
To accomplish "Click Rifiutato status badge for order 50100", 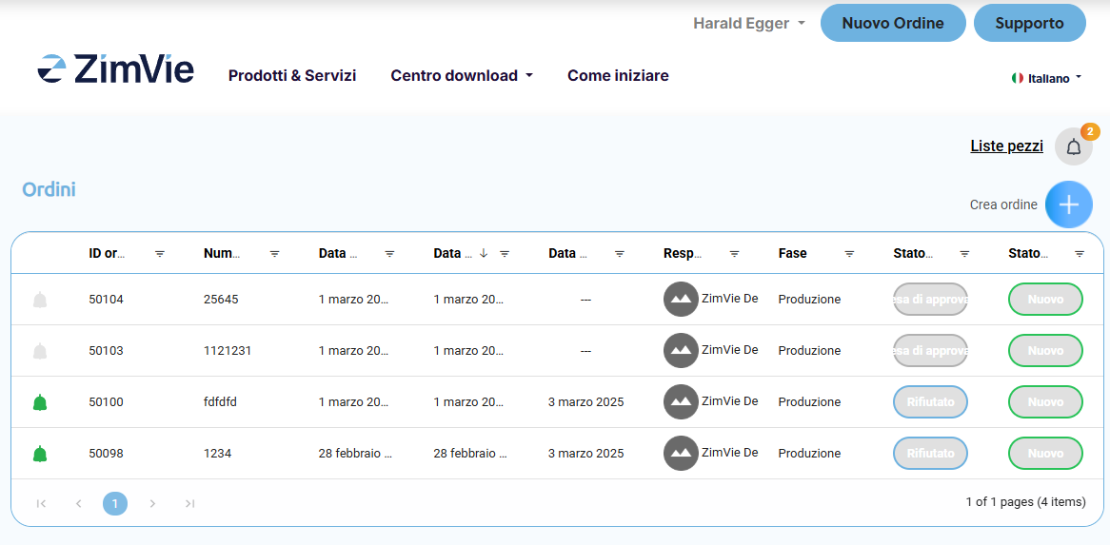I will pos(930,402).
